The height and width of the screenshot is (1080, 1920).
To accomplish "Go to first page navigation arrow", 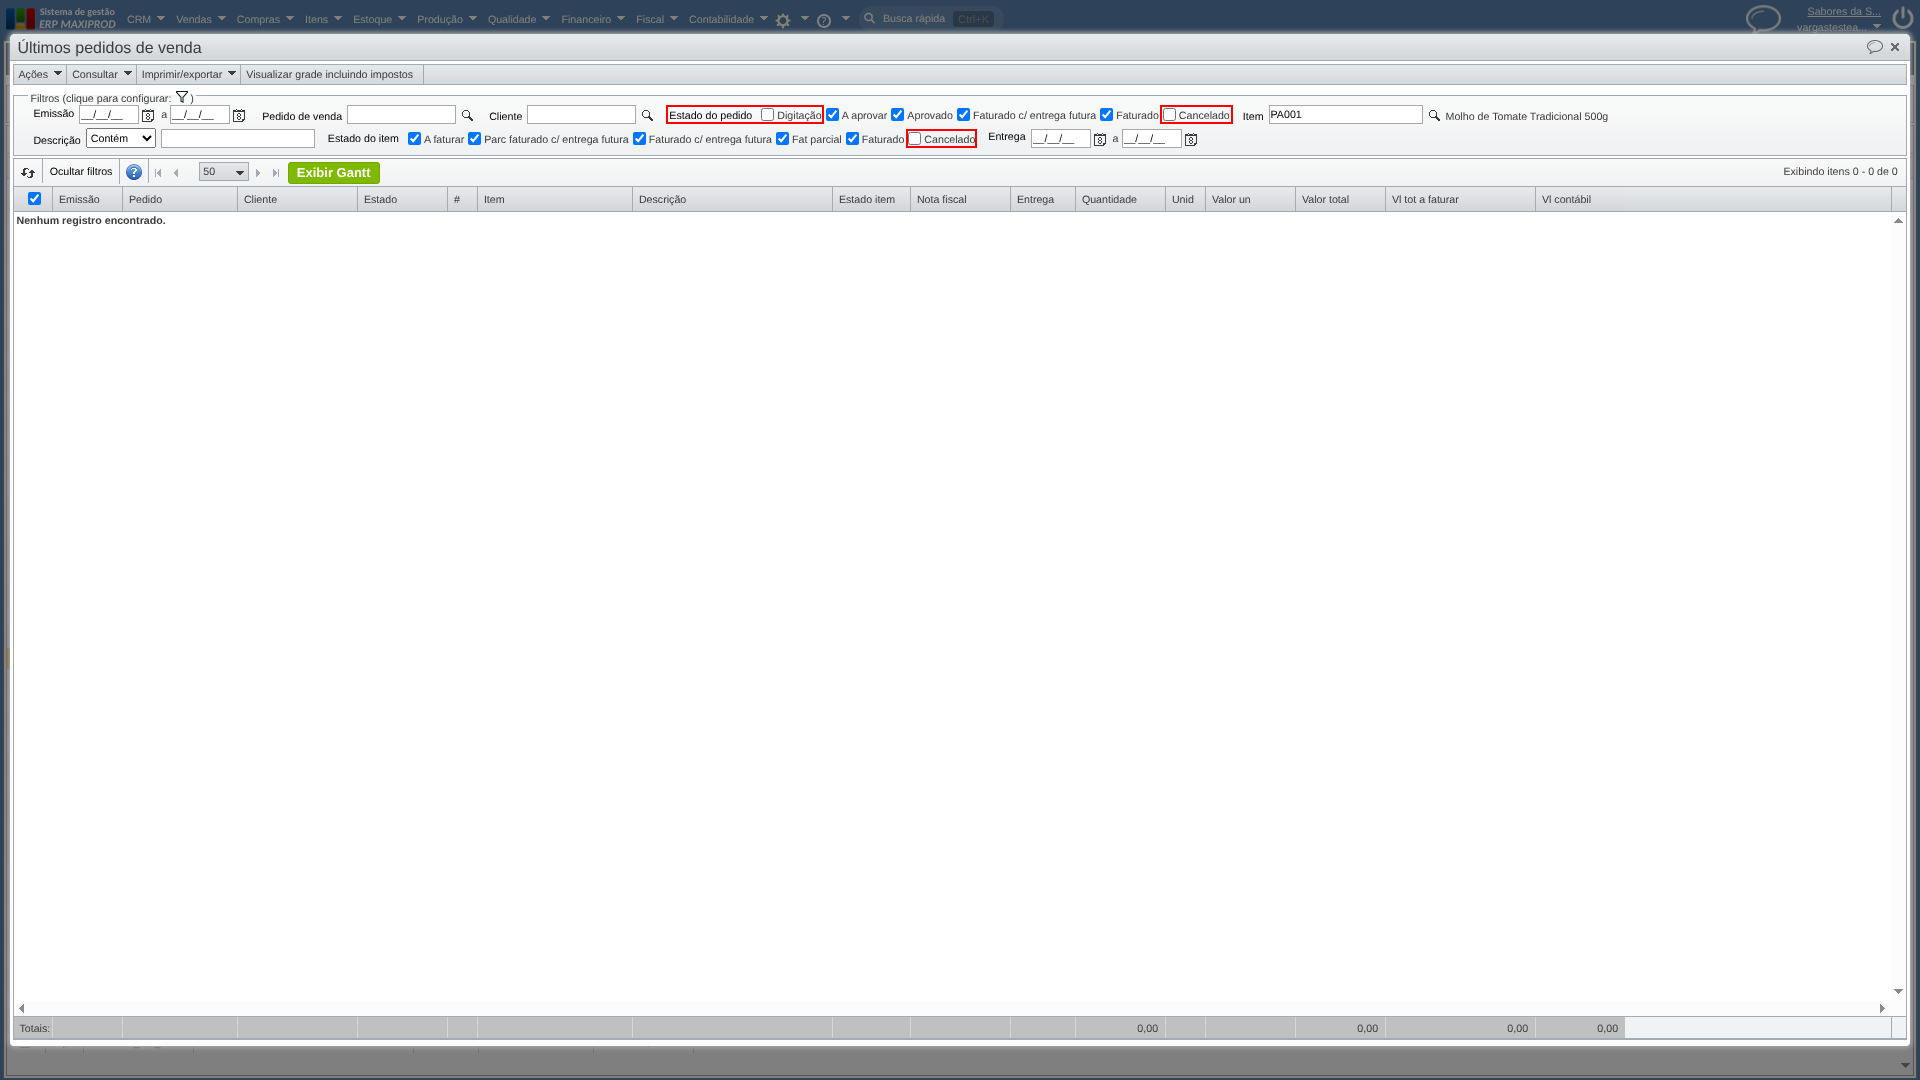I will tap(158, 173).
